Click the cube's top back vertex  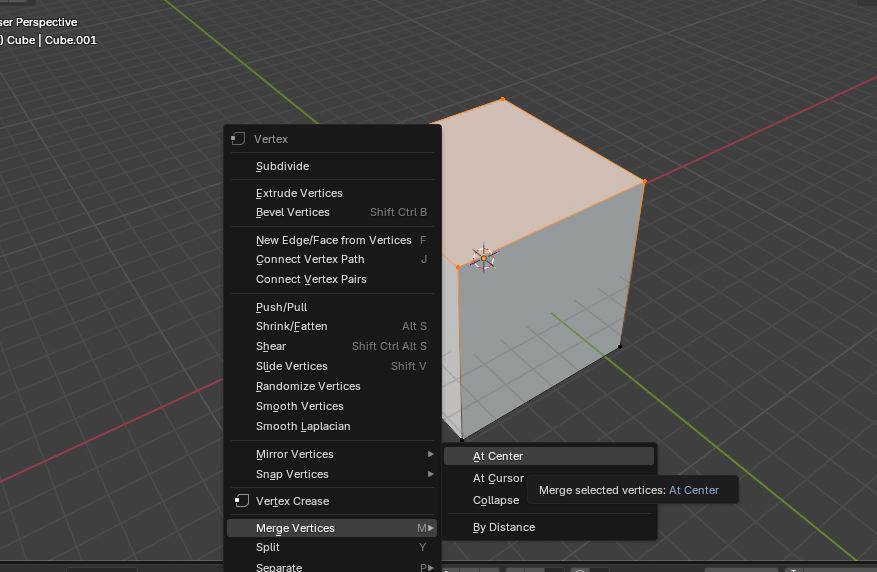tap(502, 99)
